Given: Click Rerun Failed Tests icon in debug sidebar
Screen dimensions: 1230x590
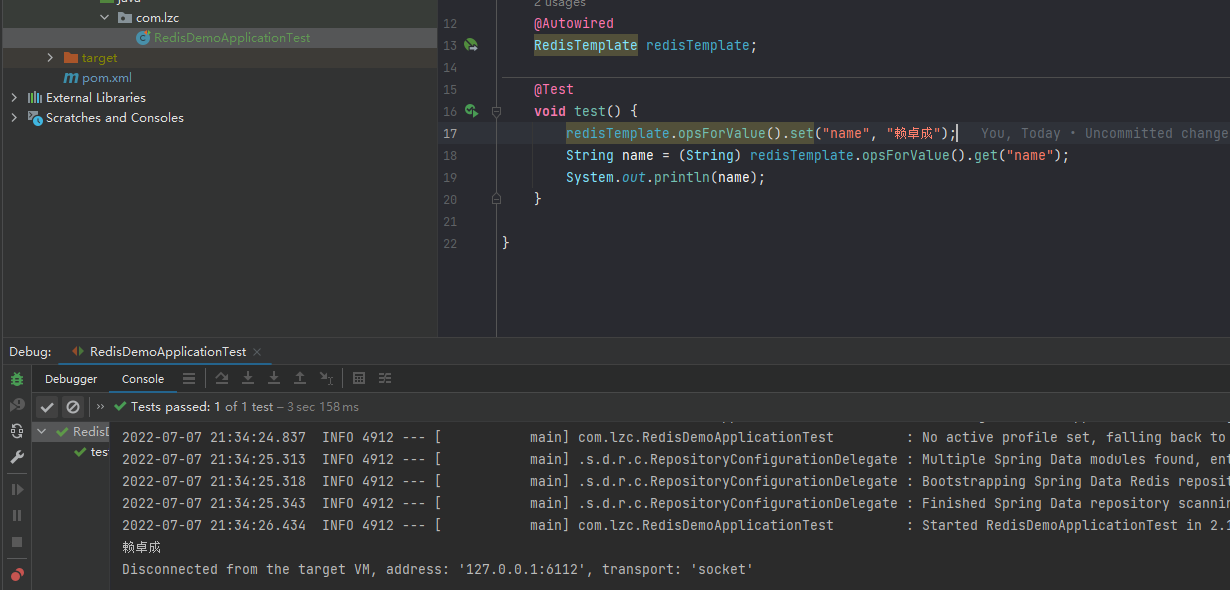Looking at the screenshot, I should click(17, 405).
